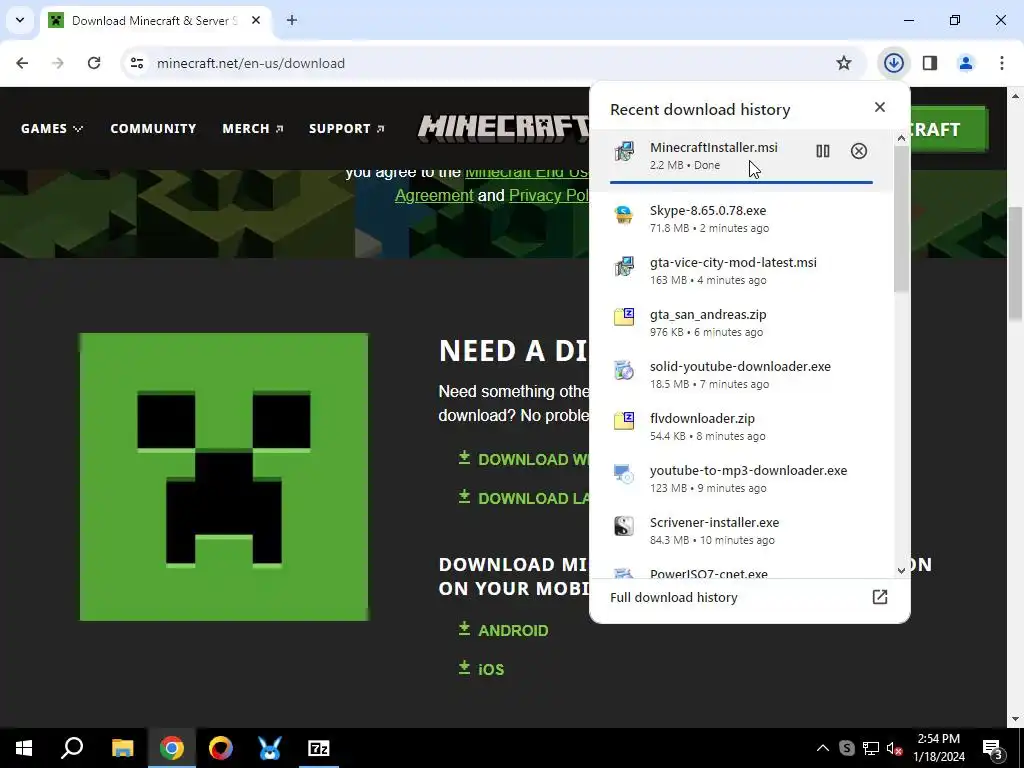Click the Minecraft logo in header
The image size is (1024, 768).
pos(503,128)
